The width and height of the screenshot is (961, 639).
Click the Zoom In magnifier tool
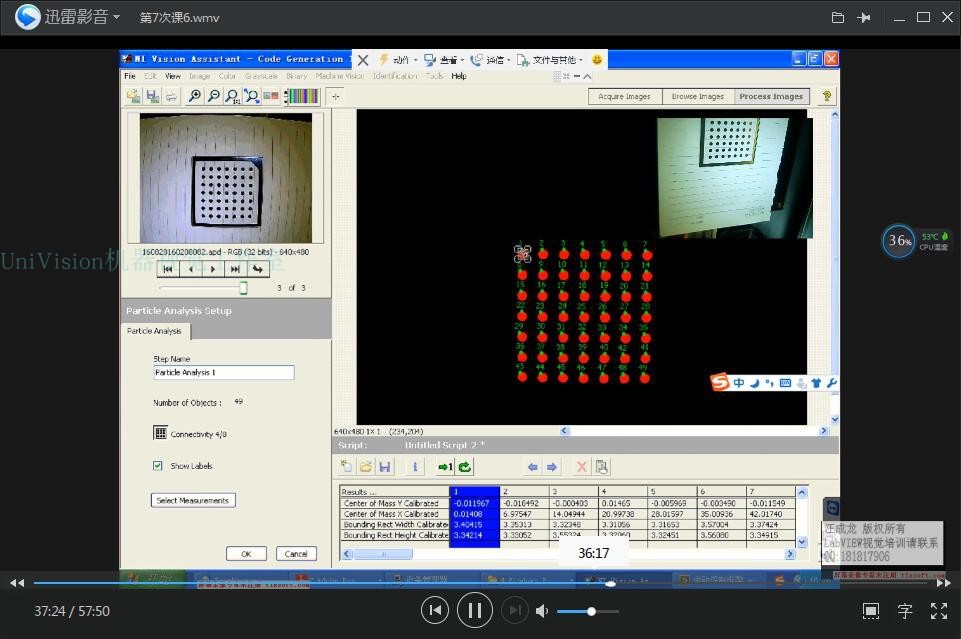[x=194, y=96]
